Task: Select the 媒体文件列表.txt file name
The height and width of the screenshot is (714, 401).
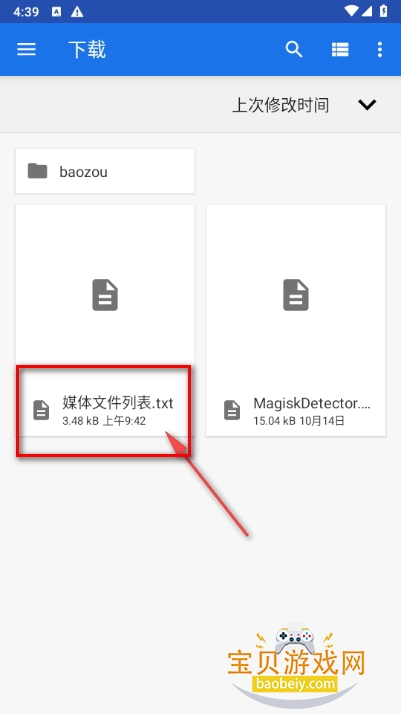Action: [118, 403]
